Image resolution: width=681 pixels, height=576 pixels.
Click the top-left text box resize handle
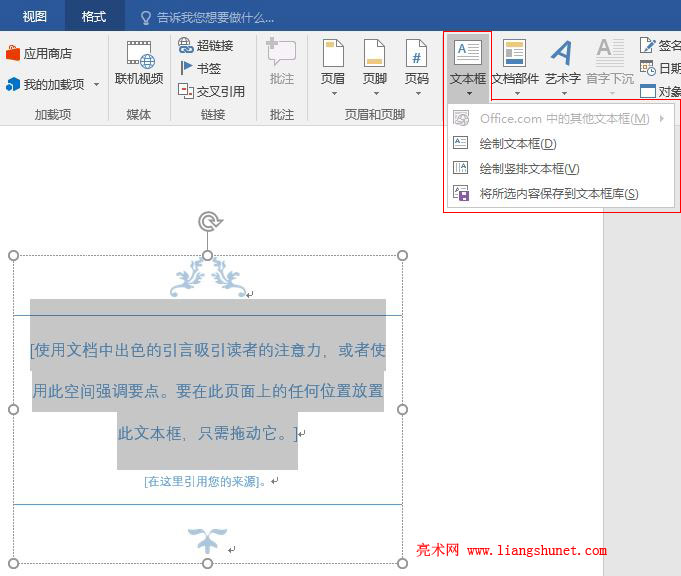coord(13,255)
